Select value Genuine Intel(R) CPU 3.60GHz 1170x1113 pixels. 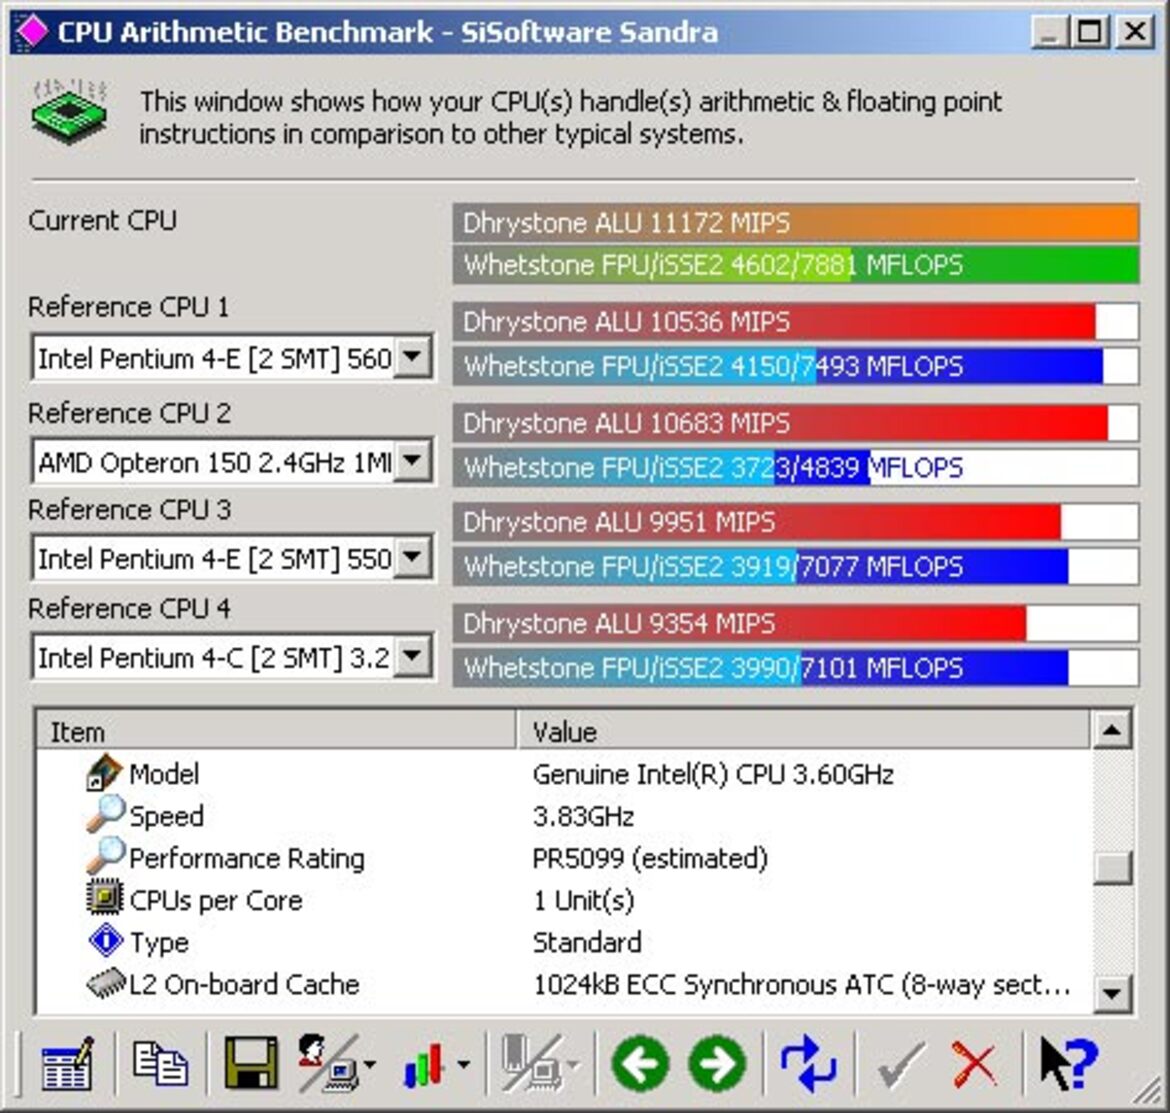coord(713,774)
